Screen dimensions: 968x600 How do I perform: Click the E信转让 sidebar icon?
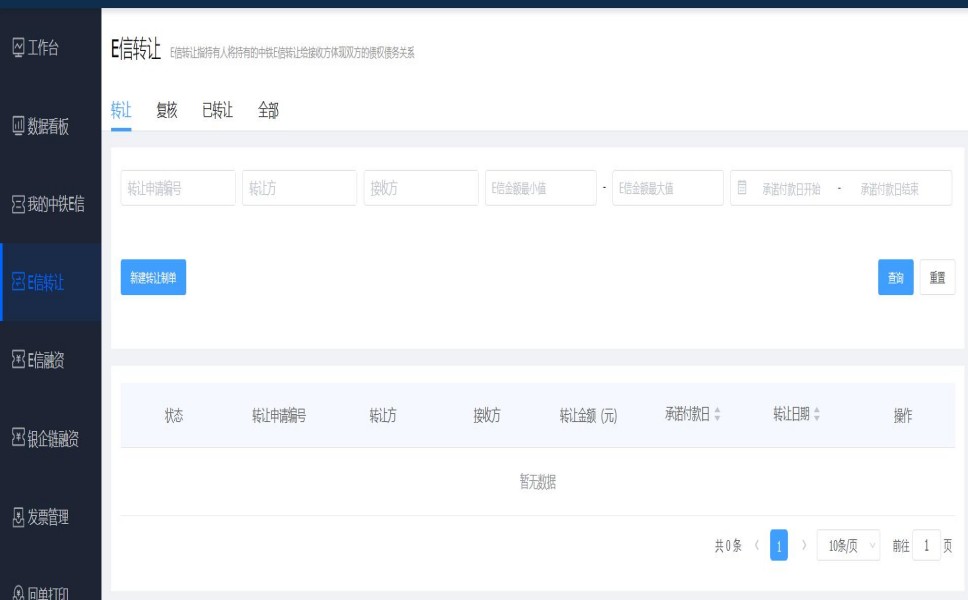17,283
